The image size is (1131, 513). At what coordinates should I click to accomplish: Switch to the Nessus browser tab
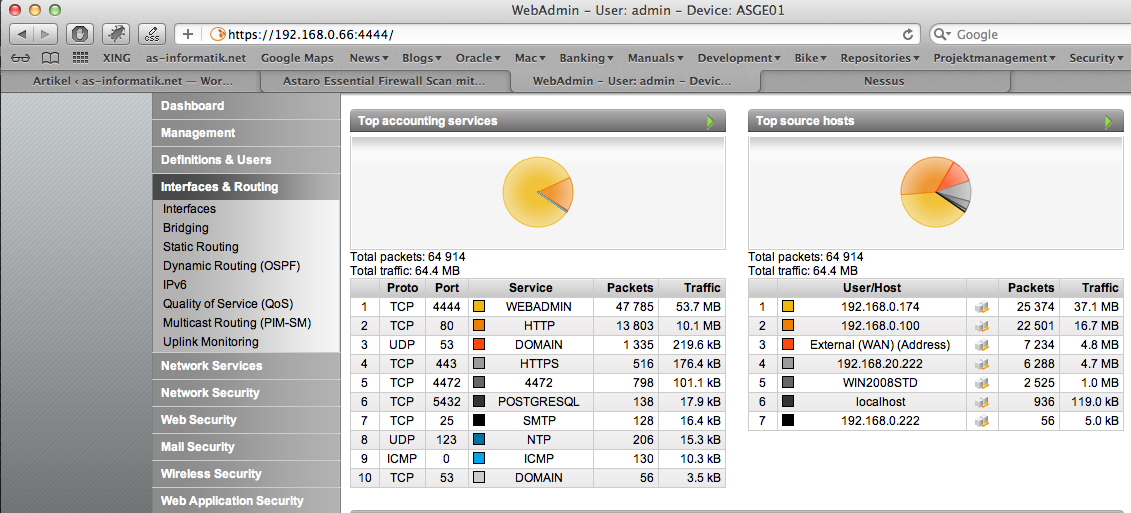[x=884, y=80]
